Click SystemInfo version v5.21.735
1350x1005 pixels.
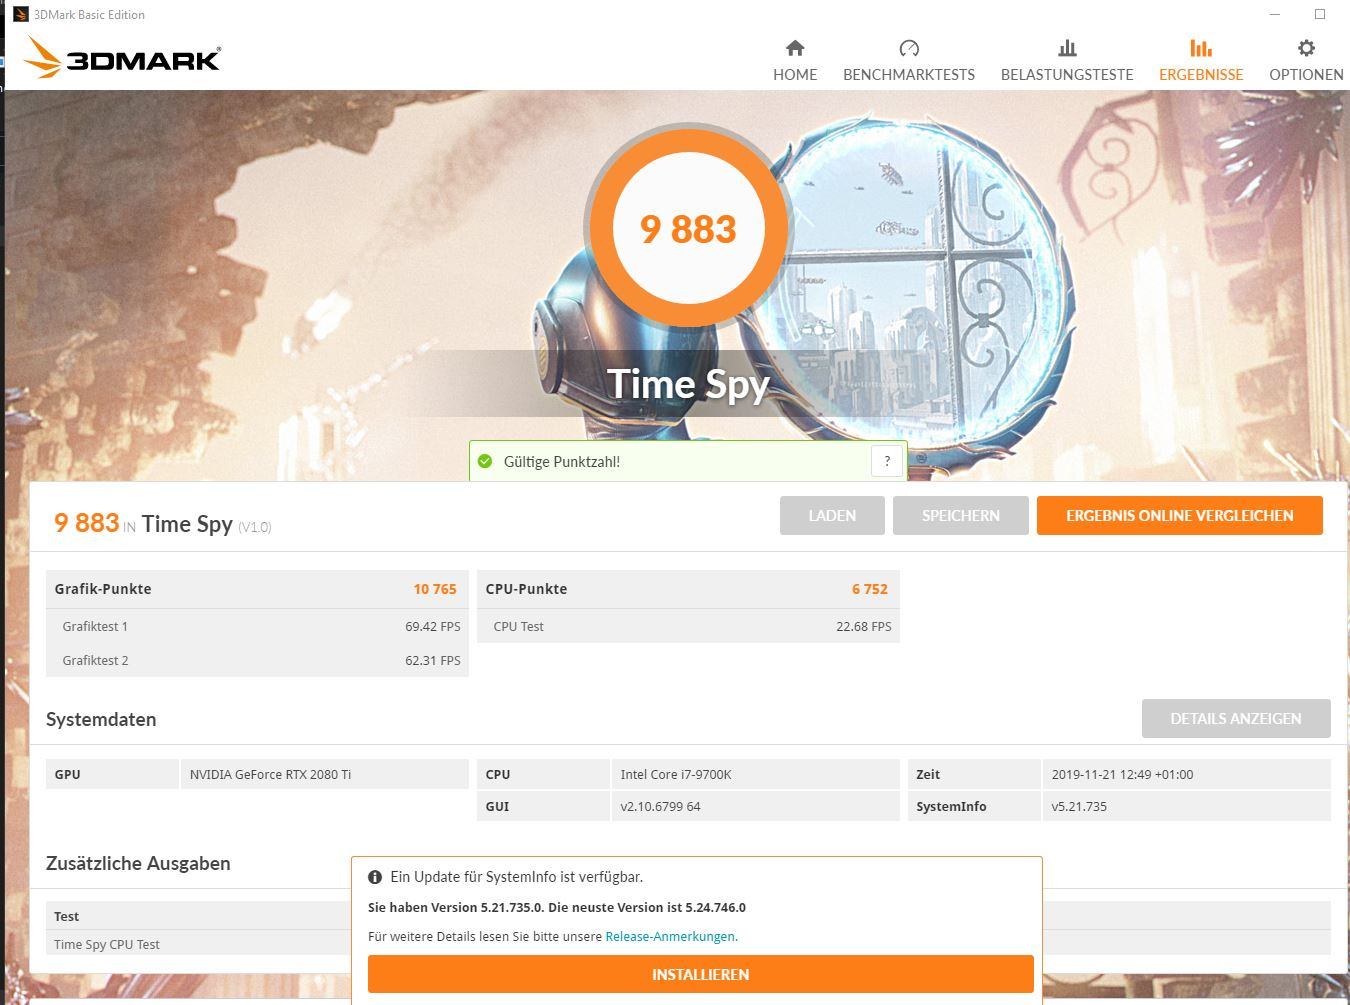(1079, 806)
